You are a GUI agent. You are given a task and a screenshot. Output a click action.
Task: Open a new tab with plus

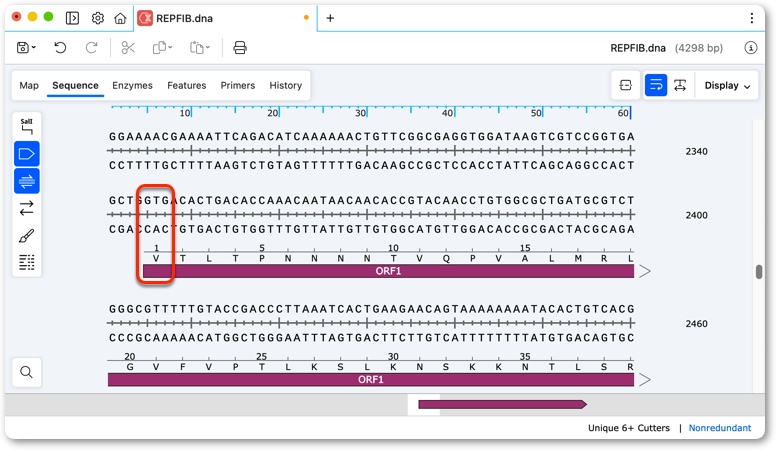tap(330, 18)
